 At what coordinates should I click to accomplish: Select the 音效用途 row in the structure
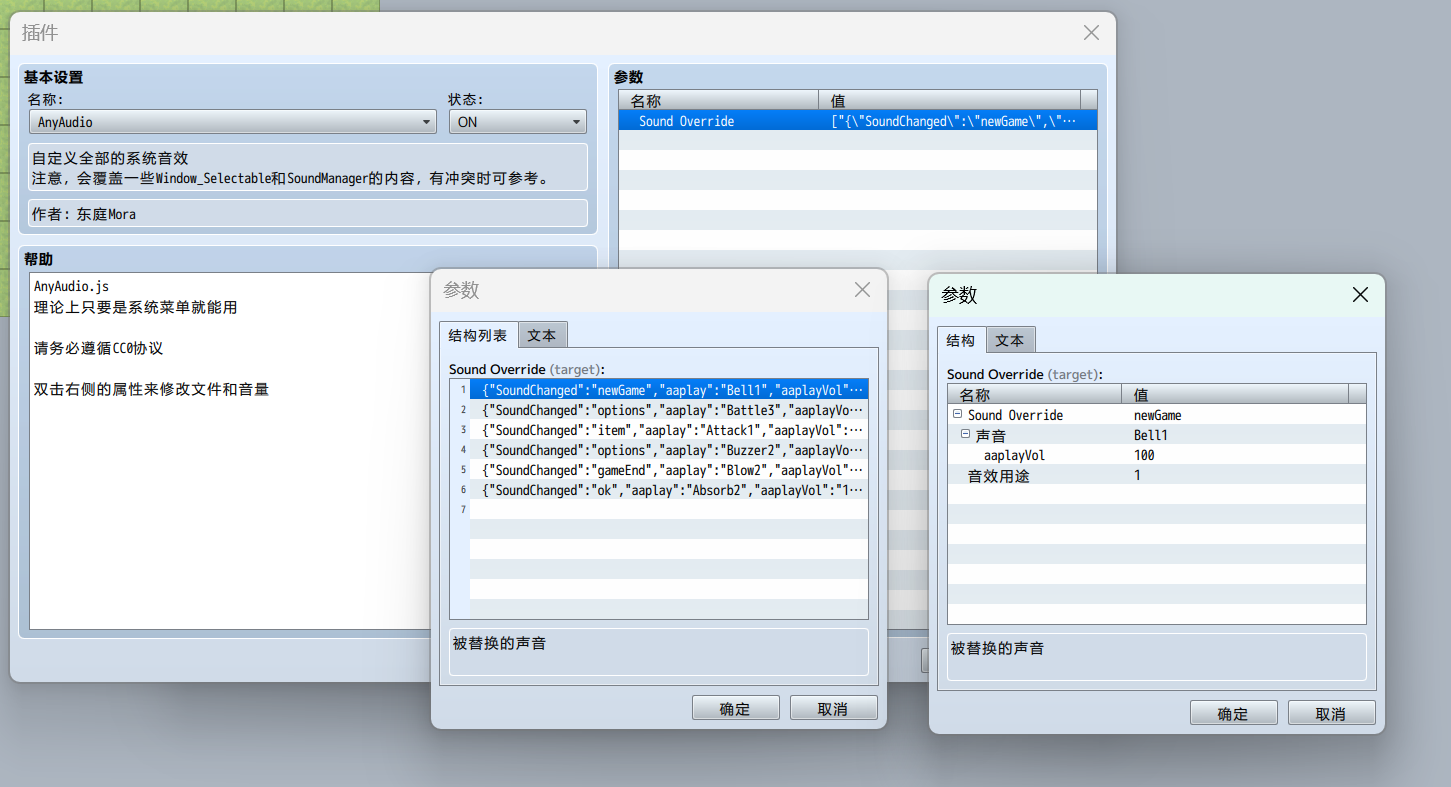pos(1157,475)
